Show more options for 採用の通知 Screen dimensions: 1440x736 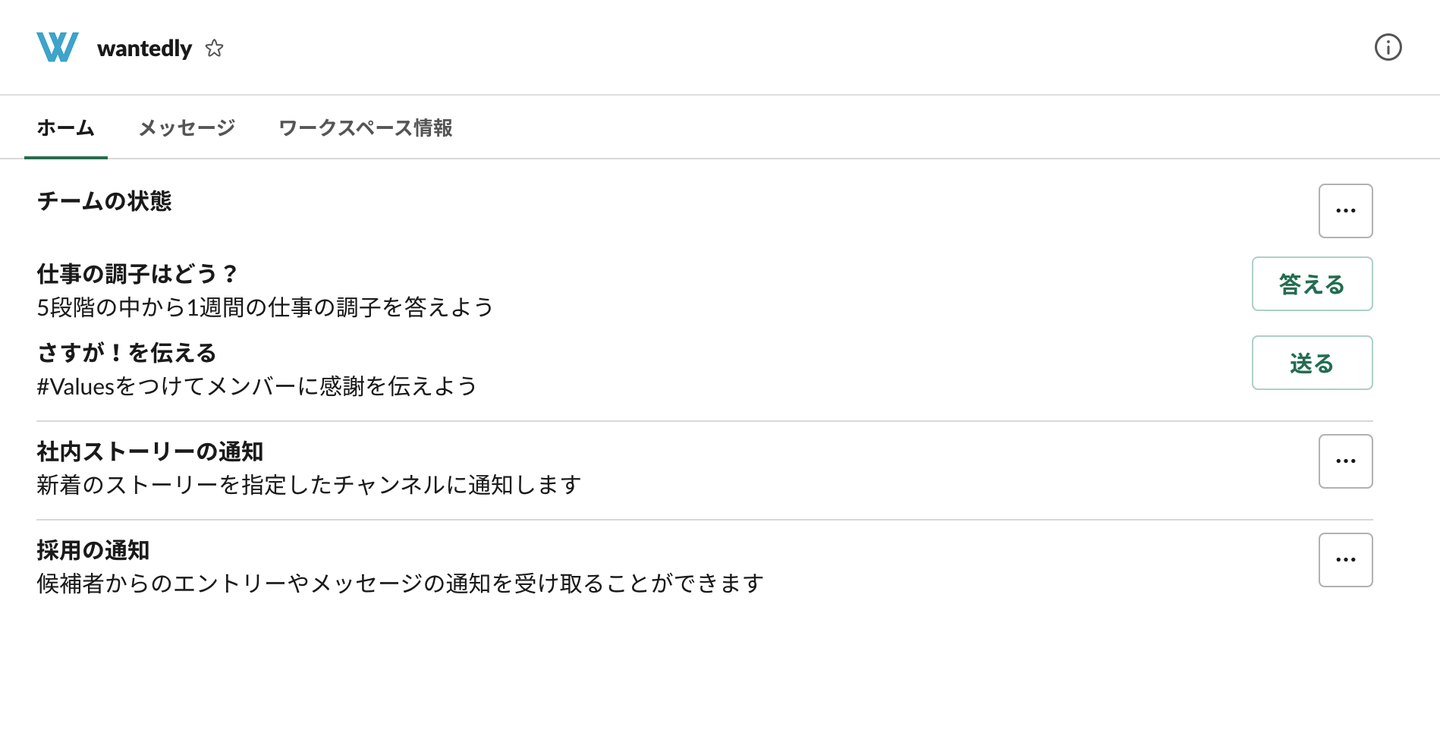(1345, 560)
